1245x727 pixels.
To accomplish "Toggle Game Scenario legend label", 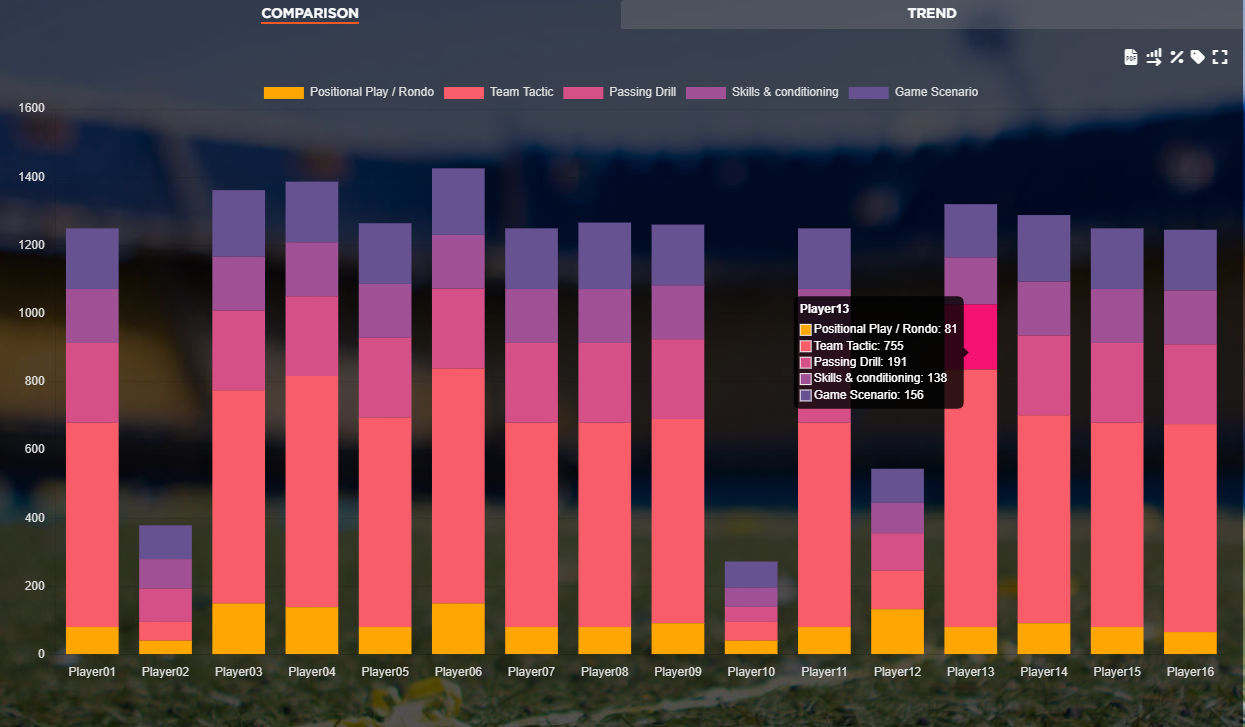I will click(x=936, y=92).
